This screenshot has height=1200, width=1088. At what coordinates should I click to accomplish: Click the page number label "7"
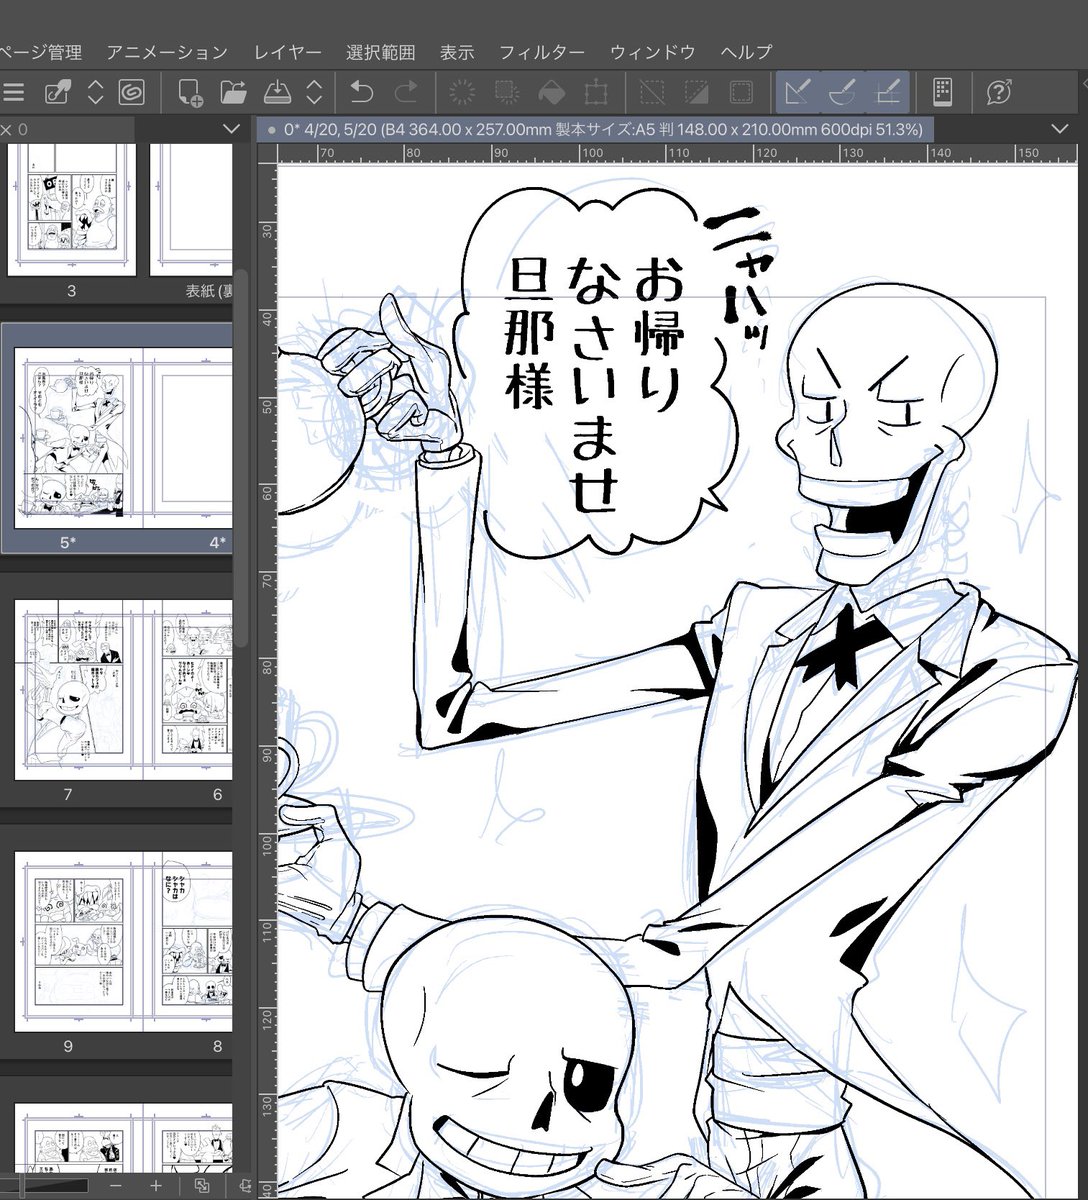pos(68,795)
